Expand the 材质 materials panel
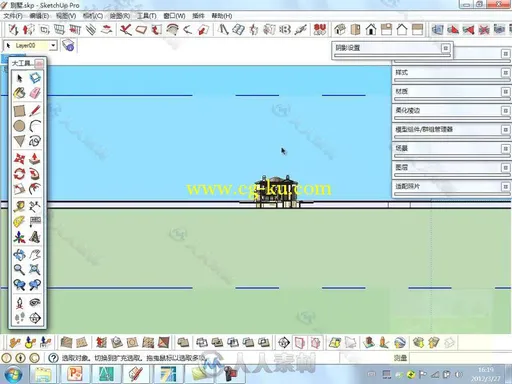The width and height of the screenshot is (512, 384). (x=506, y=91)
